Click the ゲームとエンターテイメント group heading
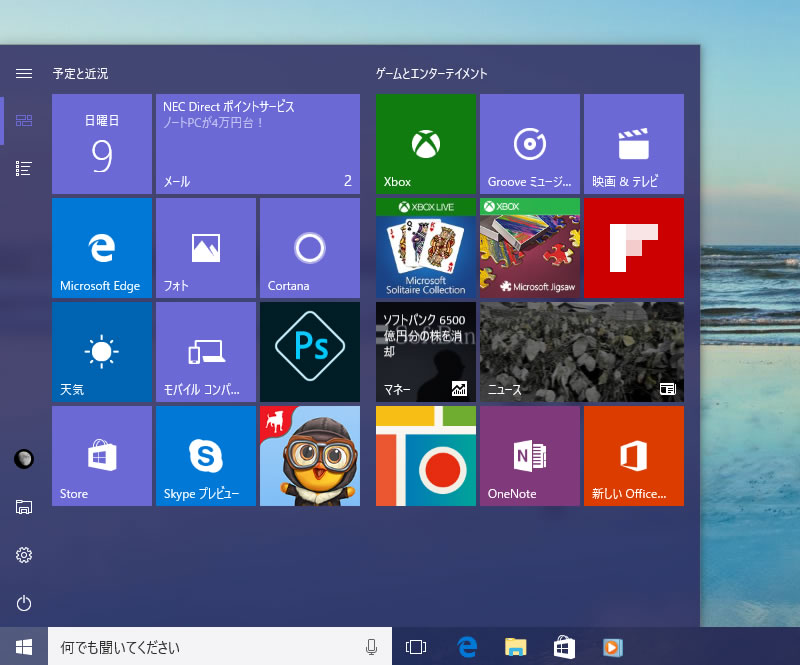The width and height of the screenshot is (800, 665). coord(432,74)
